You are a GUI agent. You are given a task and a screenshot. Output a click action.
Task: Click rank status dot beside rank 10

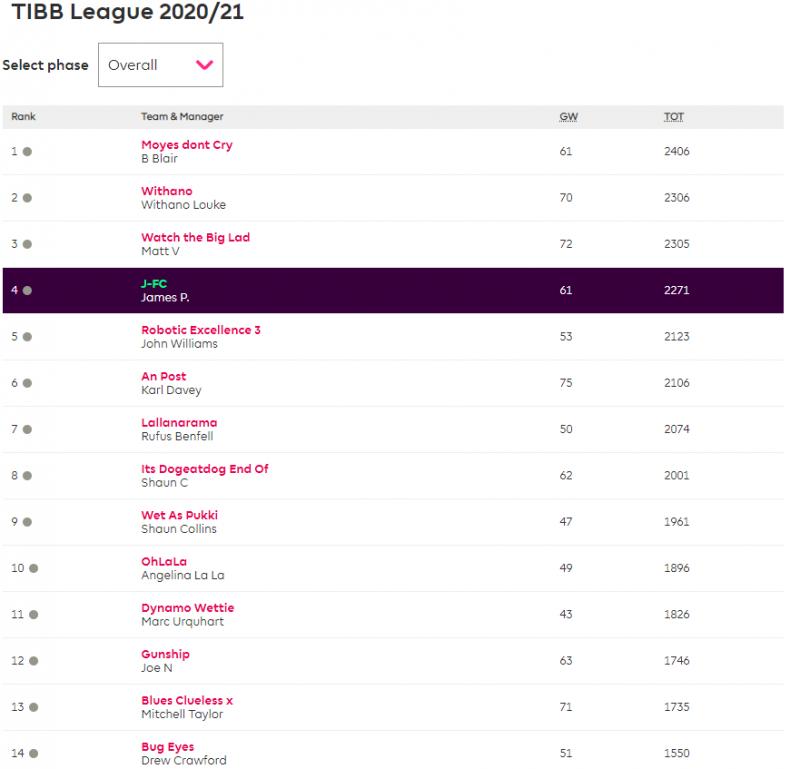(33, 568)
